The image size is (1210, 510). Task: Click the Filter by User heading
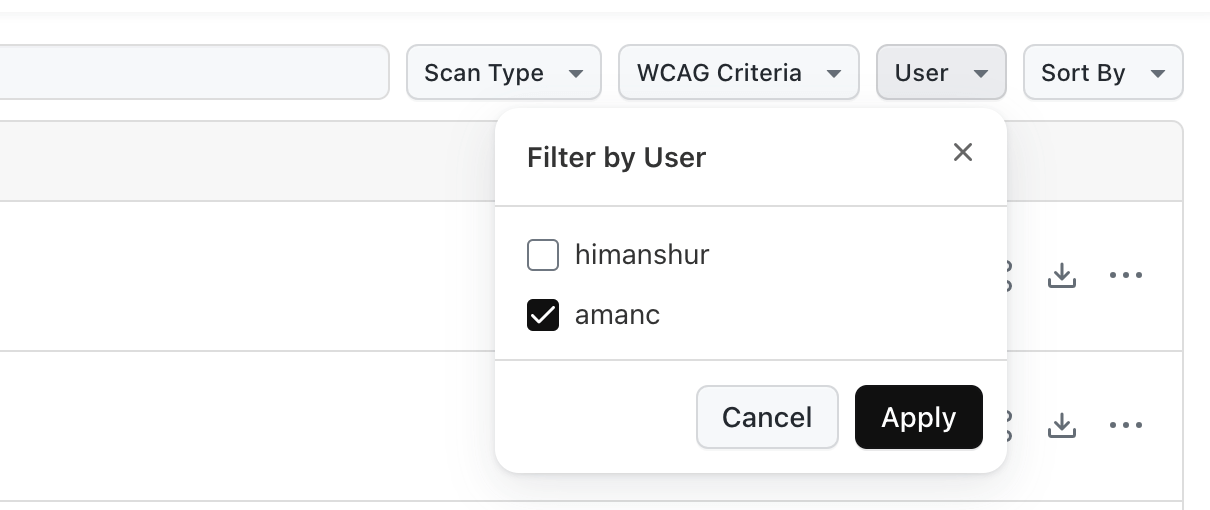616,158
